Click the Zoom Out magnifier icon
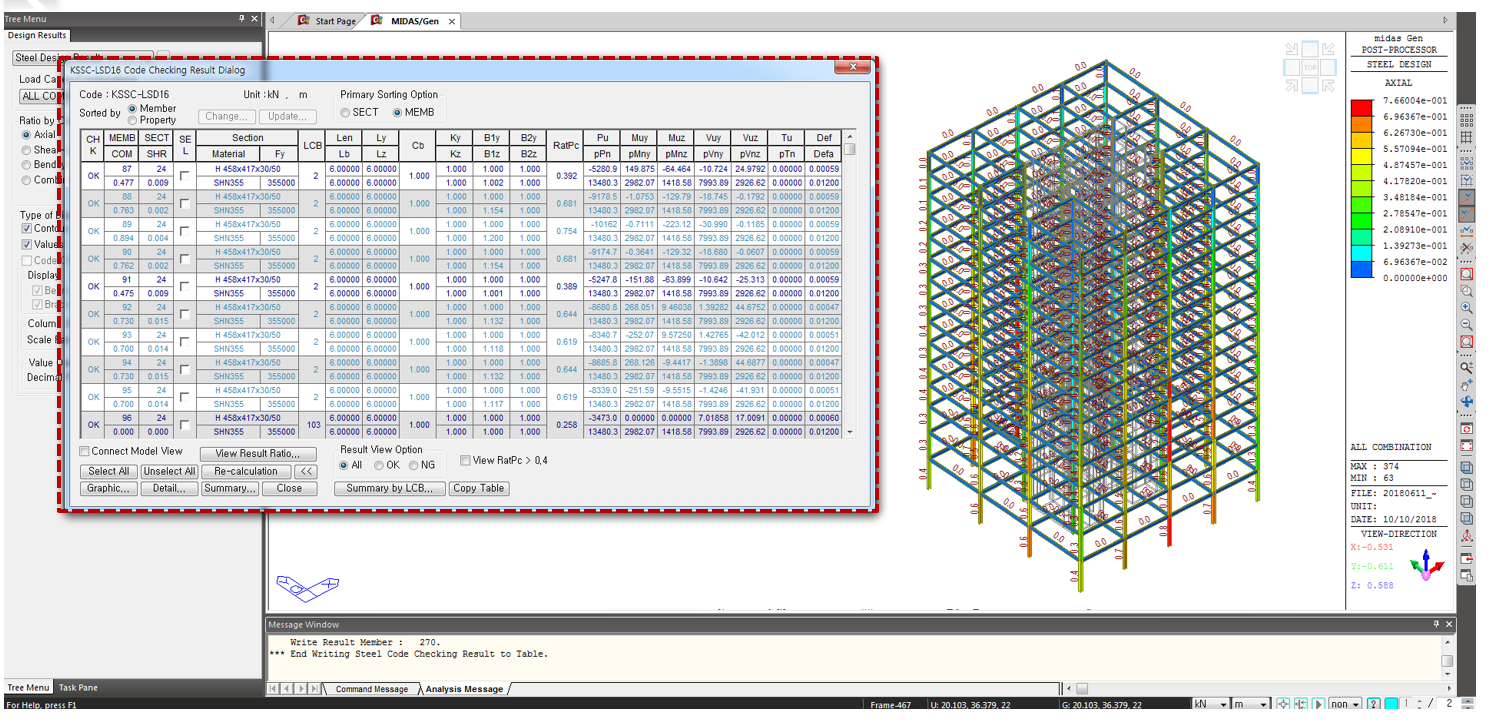This screenshot has height=723, width=1497. (1466, 324)
